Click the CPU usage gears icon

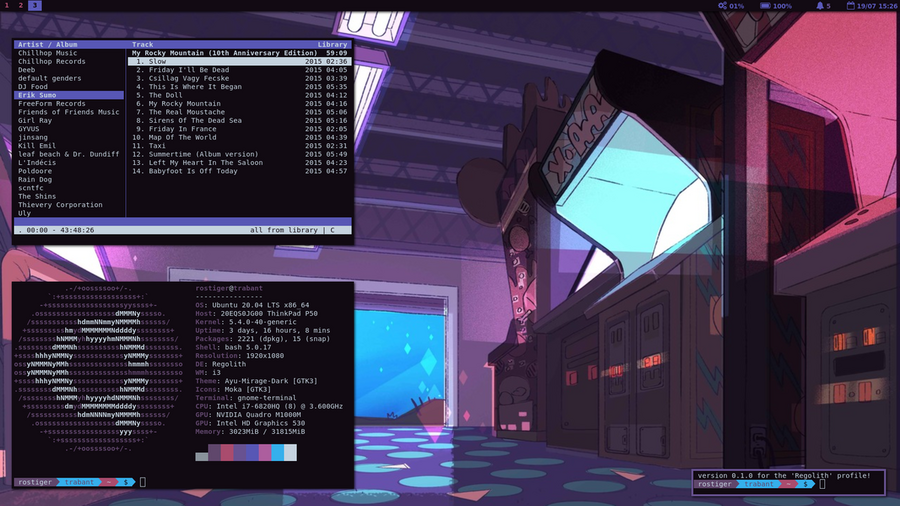(x=723, y=6)
